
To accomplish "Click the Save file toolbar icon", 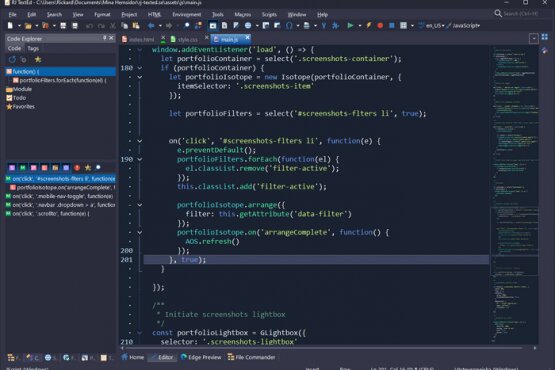I will 63,25.
